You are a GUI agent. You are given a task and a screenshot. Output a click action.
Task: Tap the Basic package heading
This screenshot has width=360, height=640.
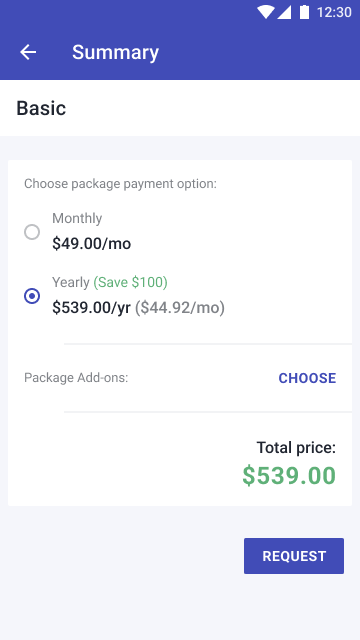(41, 108)
